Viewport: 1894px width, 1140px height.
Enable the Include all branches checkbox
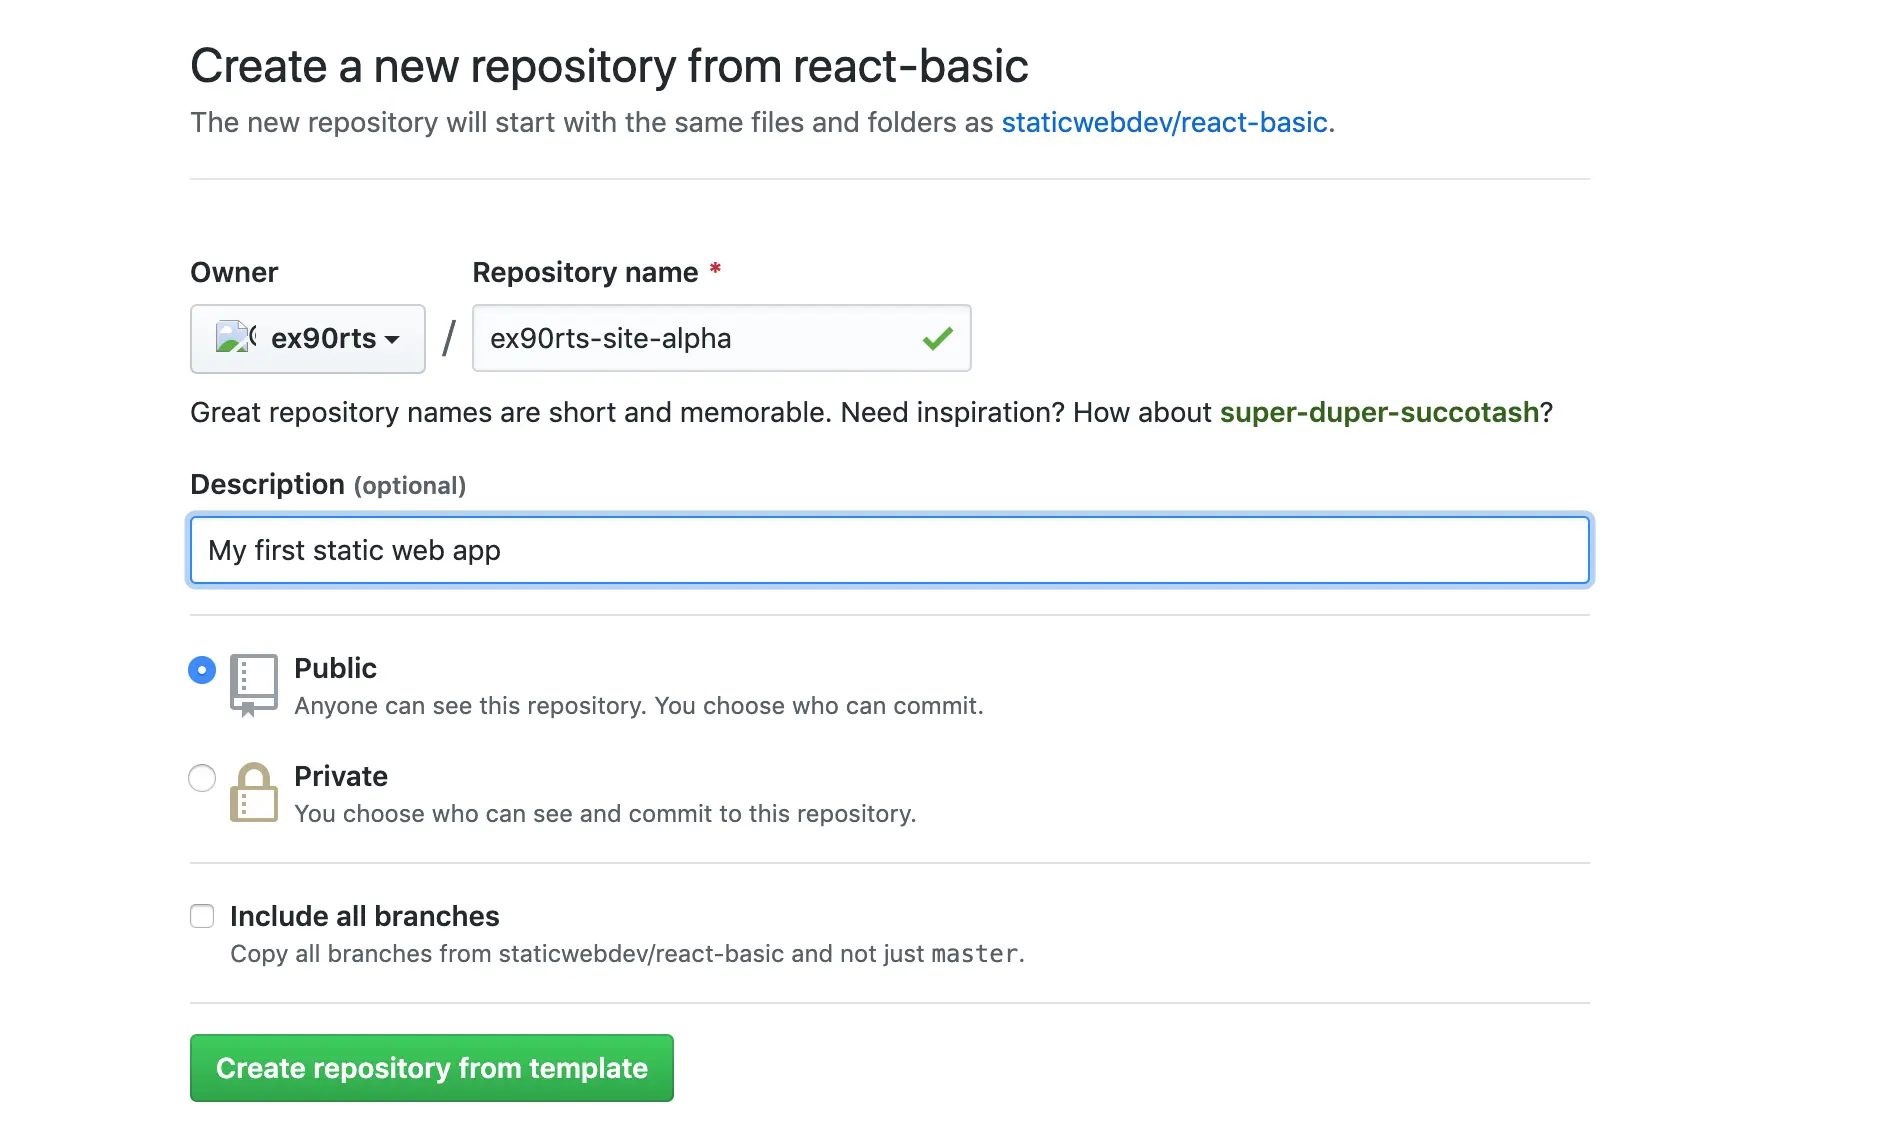tap(202, 916)
